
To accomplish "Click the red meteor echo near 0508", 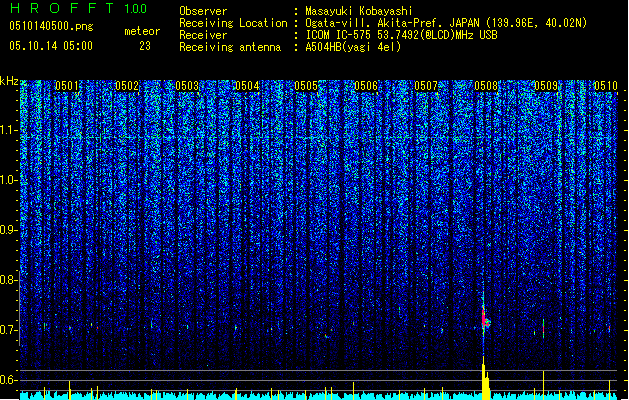I will click(x=485, y=318).
